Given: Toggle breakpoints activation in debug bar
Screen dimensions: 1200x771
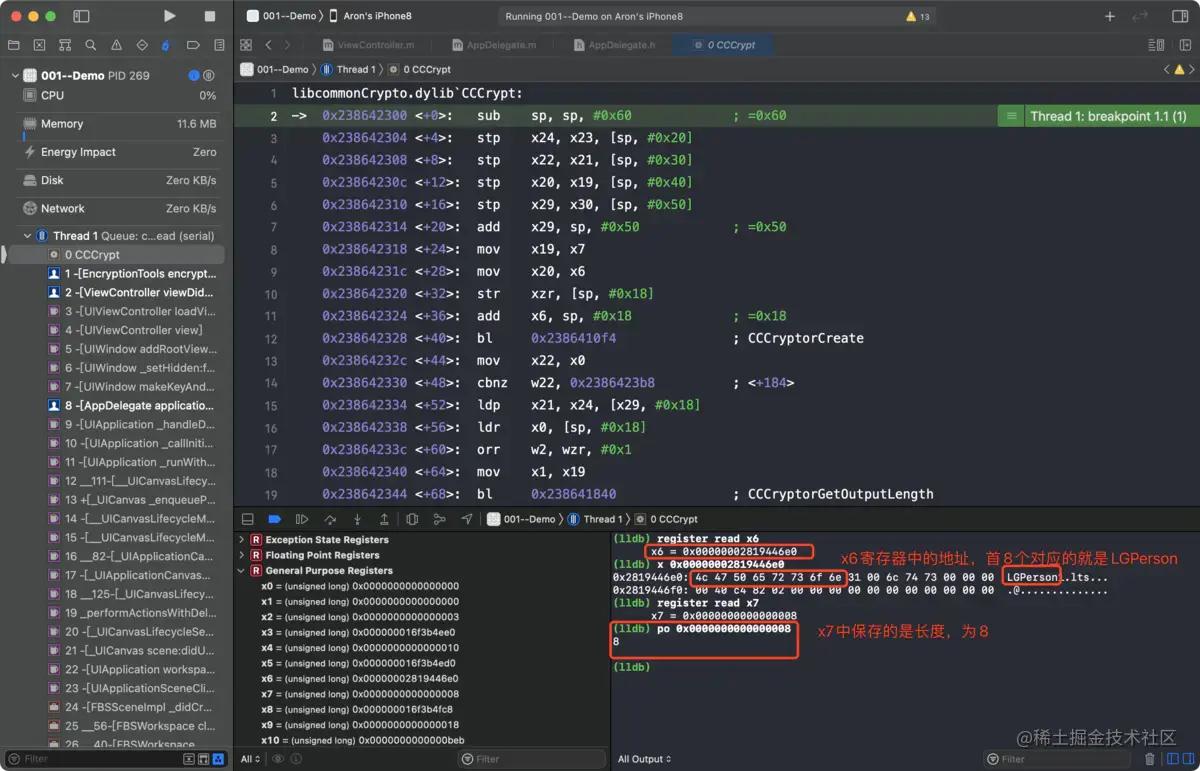Looking at the screenshot, I should [275, 519].
